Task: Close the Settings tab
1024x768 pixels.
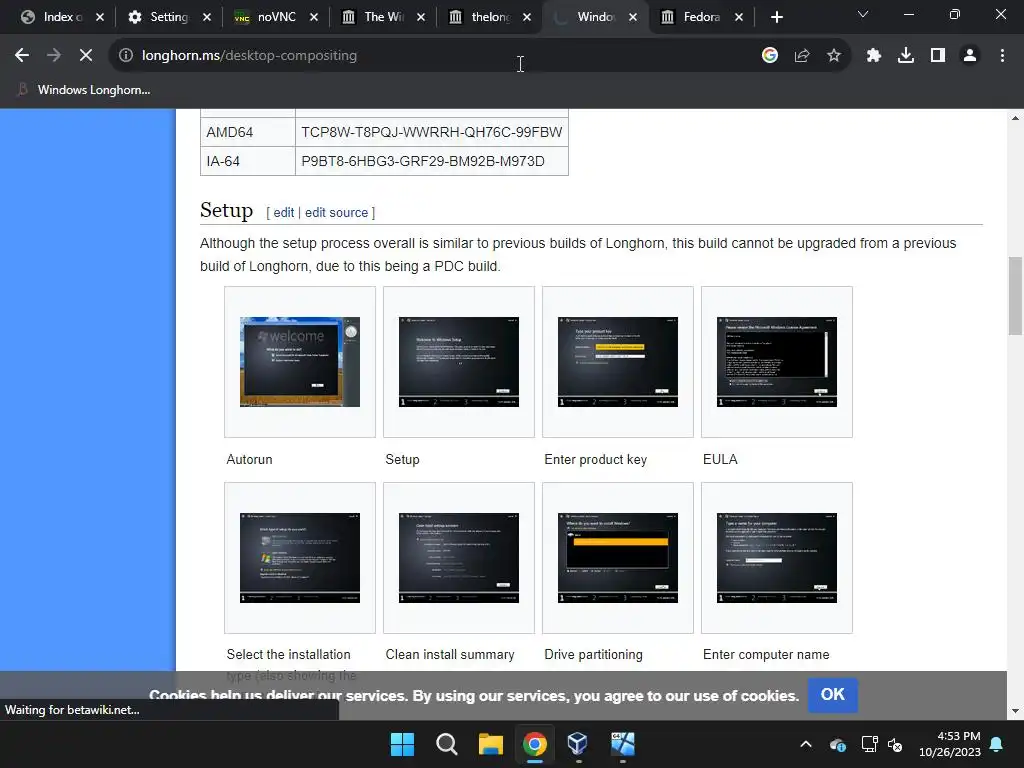Action: [207, 17]
